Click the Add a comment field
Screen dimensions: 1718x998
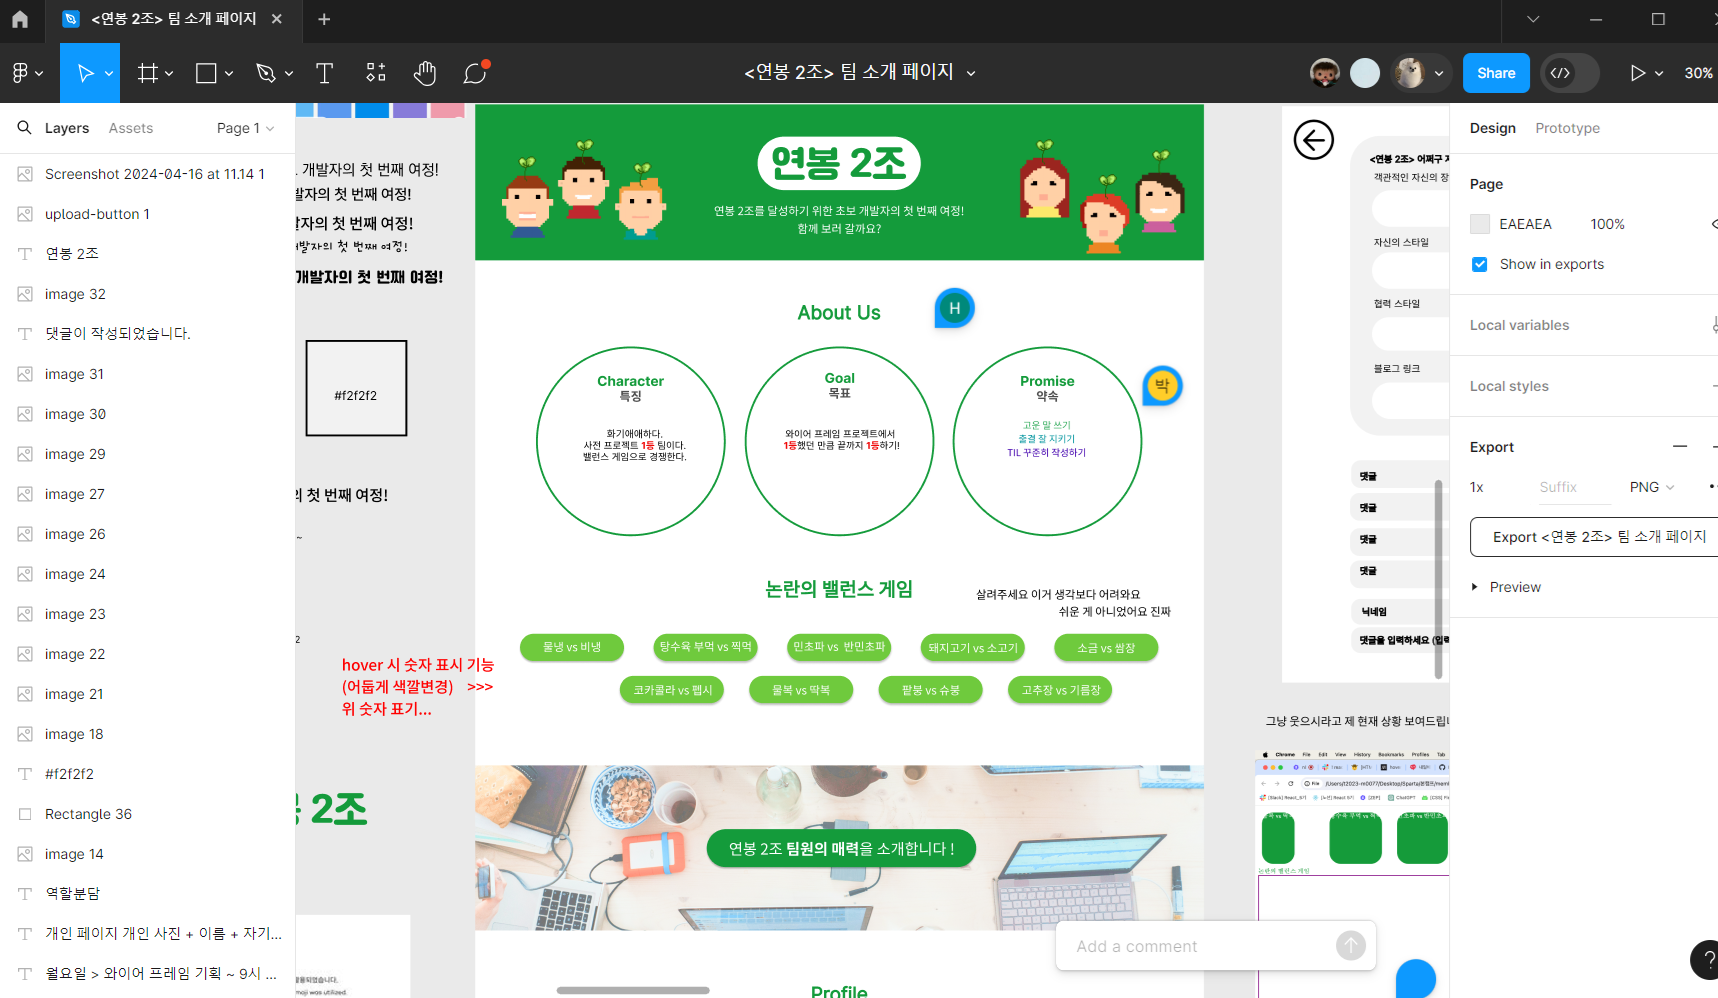(1200, 946)
